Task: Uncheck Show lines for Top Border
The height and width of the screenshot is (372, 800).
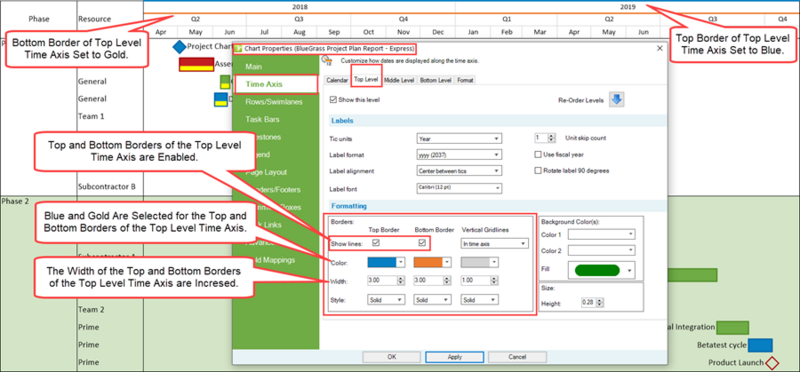Action: [376, 243]
